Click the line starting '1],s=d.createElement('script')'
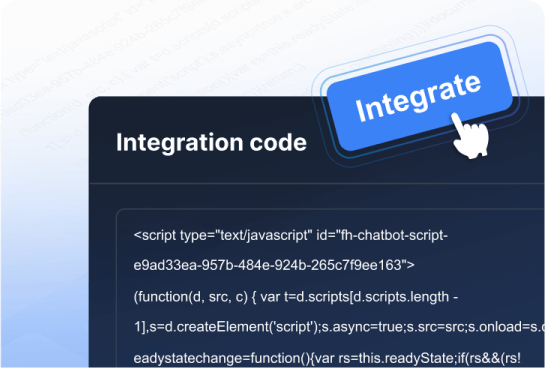545x368 pixels. [x=339, y=327]
